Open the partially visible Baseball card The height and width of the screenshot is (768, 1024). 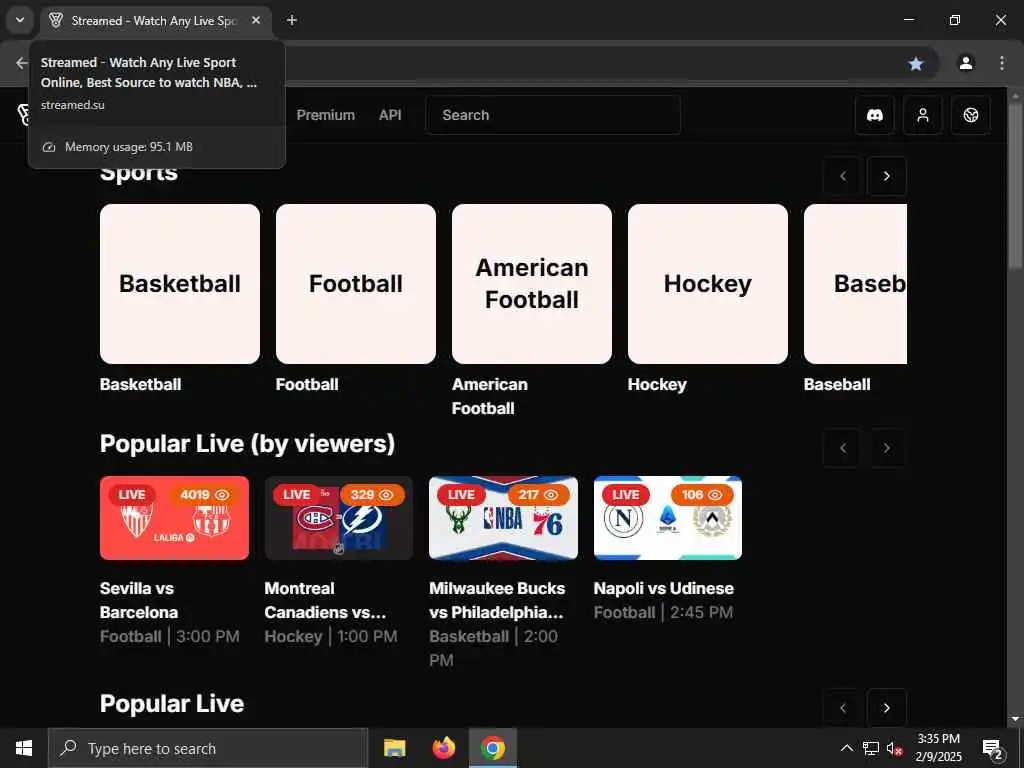(856, 283)
